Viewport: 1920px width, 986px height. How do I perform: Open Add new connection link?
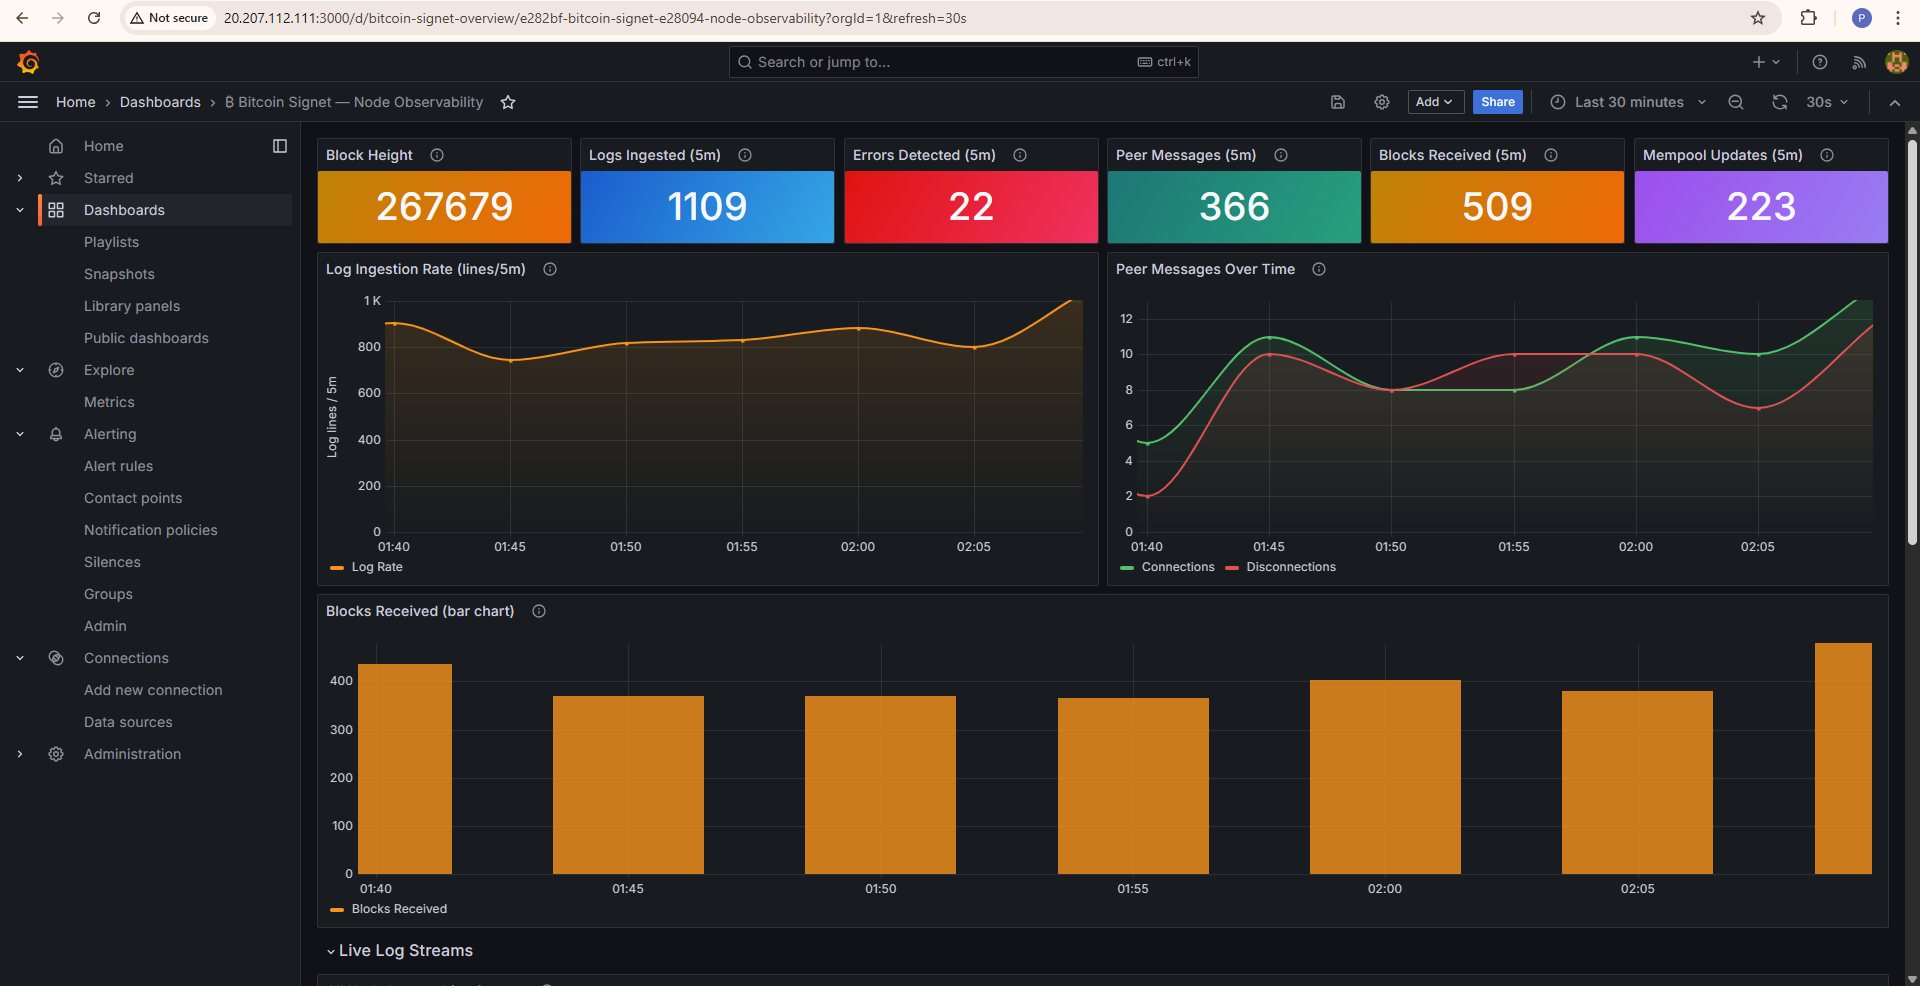(153, 690)
